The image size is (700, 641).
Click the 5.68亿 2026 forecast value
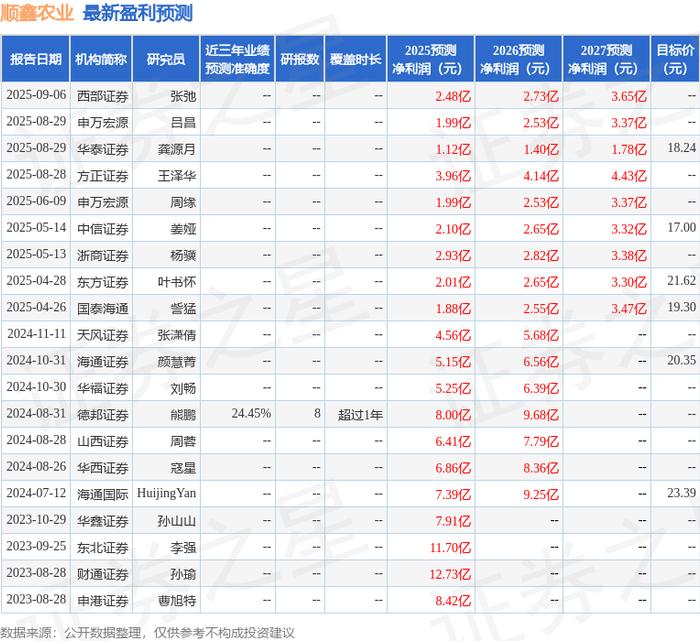[541, 335]
